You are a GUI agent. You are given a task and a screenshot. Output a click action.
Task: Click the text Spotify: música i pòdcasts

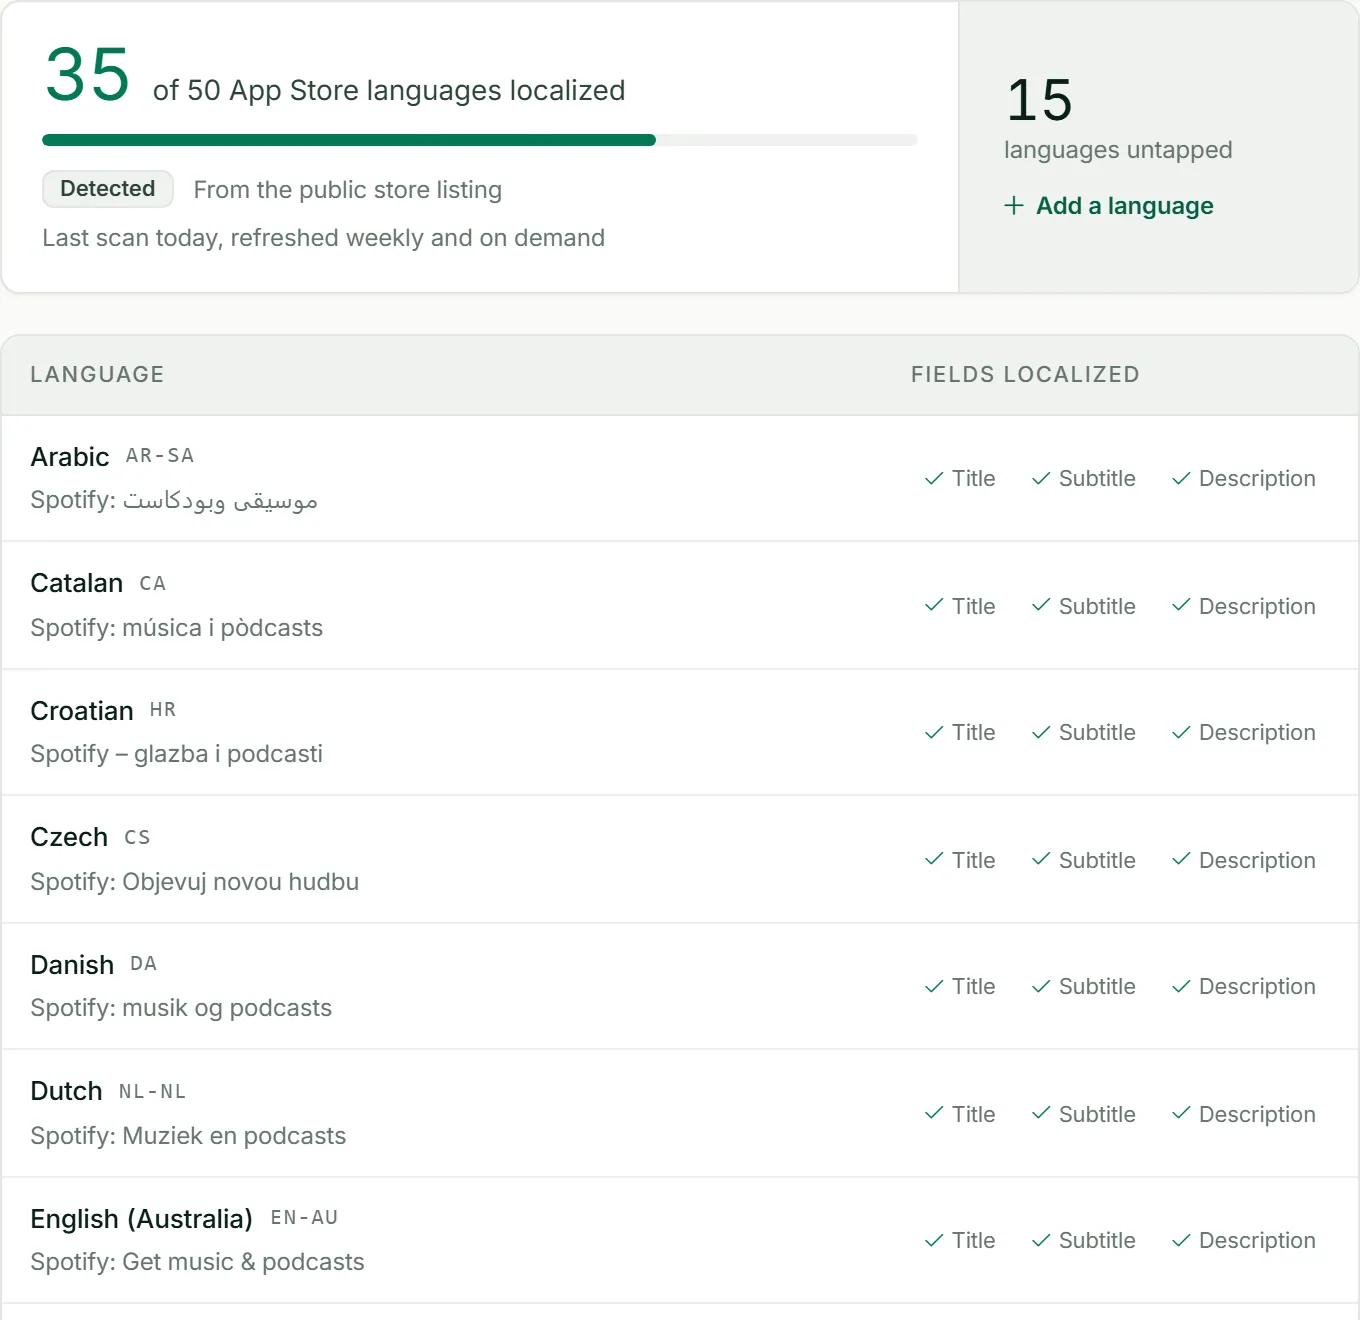point(177,628)
